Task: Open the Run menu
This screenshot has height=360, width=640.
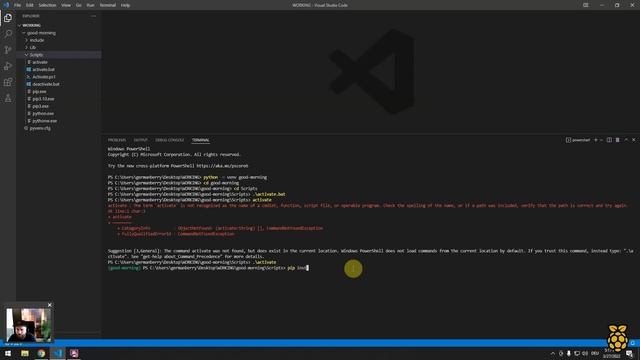Action: [90, 5]
